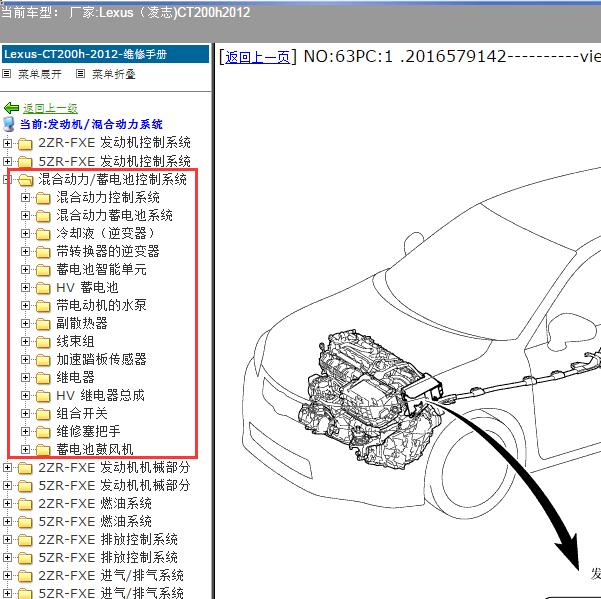This screenshot has width=601, height=599.
Task: Click the 菜单展开 text button
Action: coord(40,74)
